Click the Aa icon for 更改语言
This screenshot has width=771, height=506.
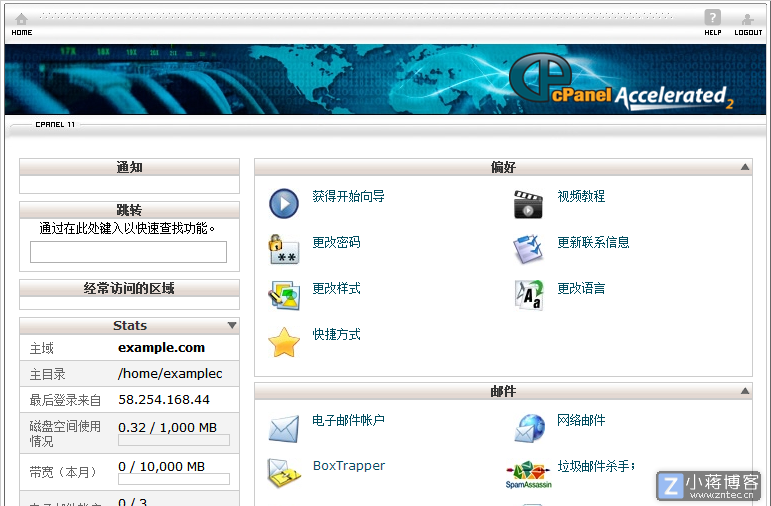(x=529, y=295)
